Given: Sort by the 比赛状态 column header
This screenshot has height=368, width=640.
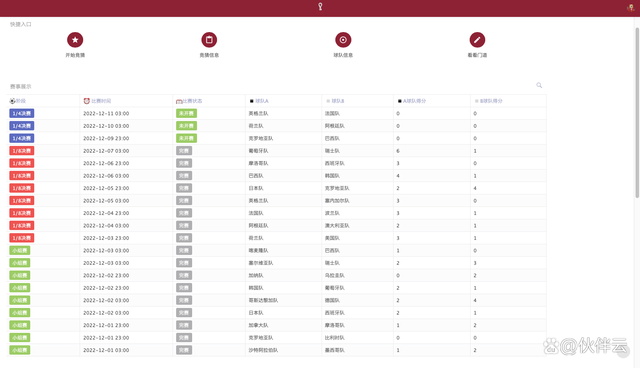Looking at the screenshot, I should (192, 101).
